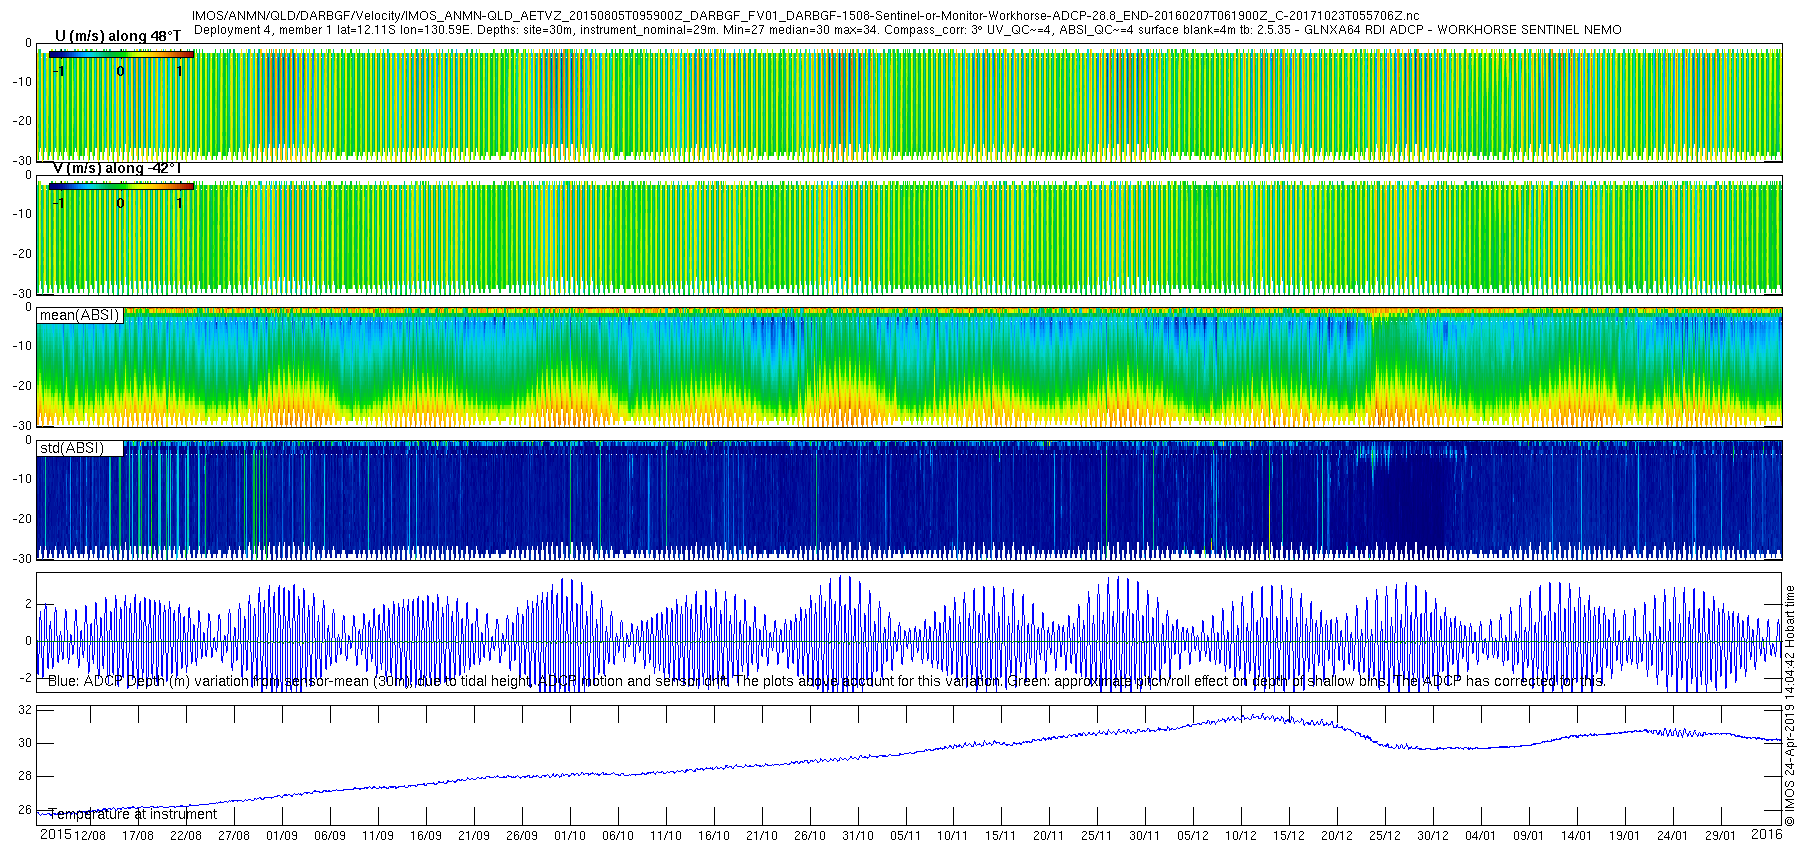Click the 04/01 date tick
The width and height of the screenshot is (1800, 850).
[x=1481, y=835]
